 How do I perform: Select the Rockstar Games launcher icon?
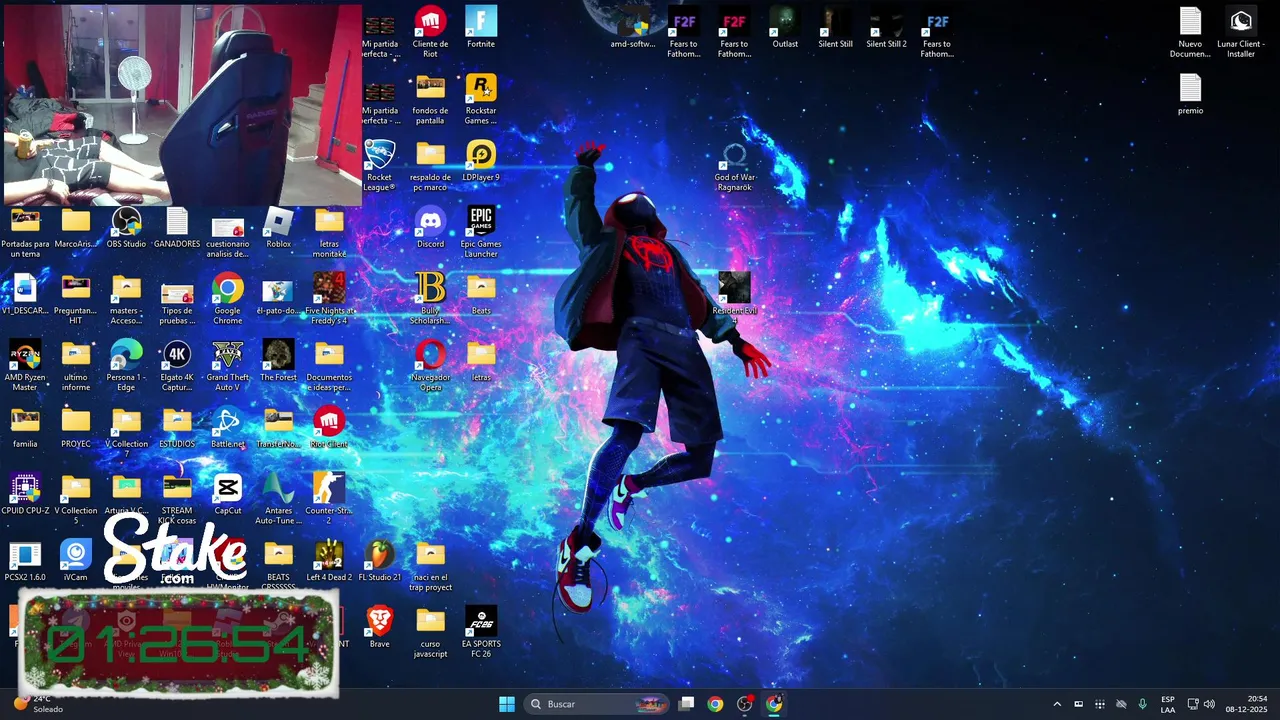[x=481, y=98]
